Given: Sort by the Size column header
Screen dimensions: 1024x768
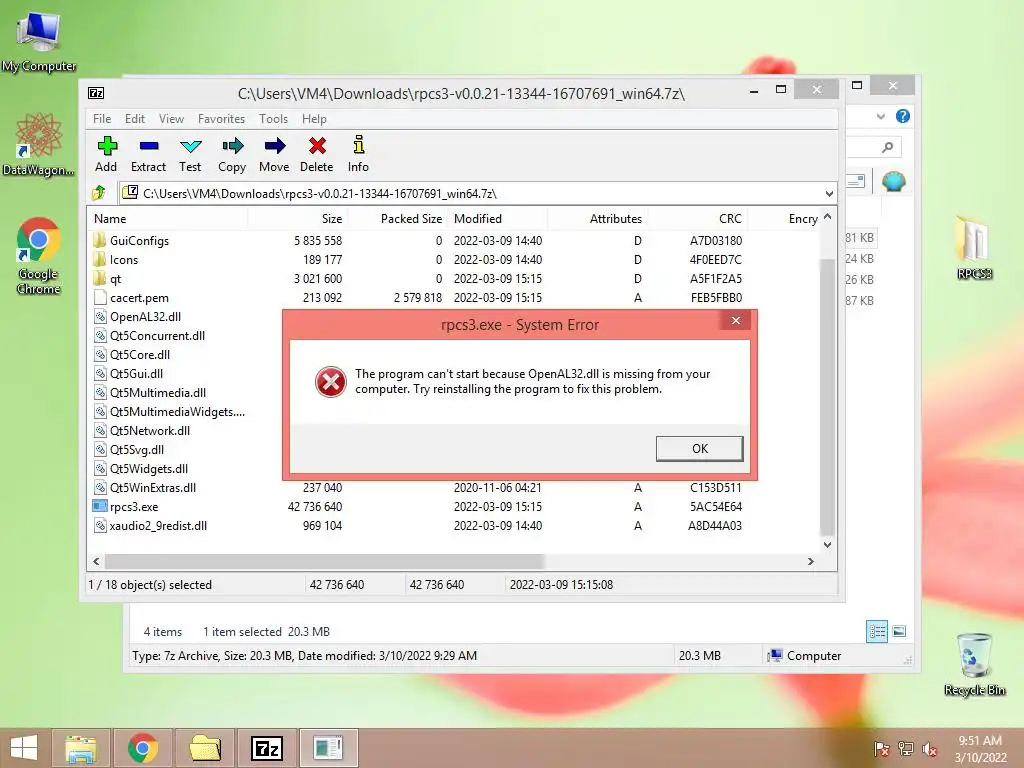Looking at the screenshot, I should (x=297, y=219).
